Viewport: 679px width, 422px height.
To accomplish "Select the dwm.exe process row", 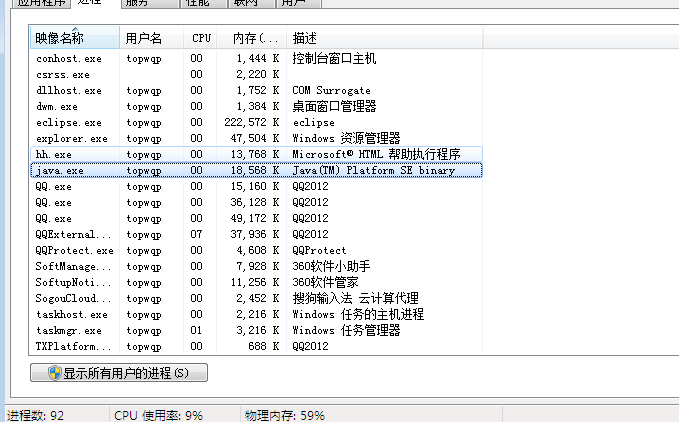I will pyautogui.click(x=256, y=106).
